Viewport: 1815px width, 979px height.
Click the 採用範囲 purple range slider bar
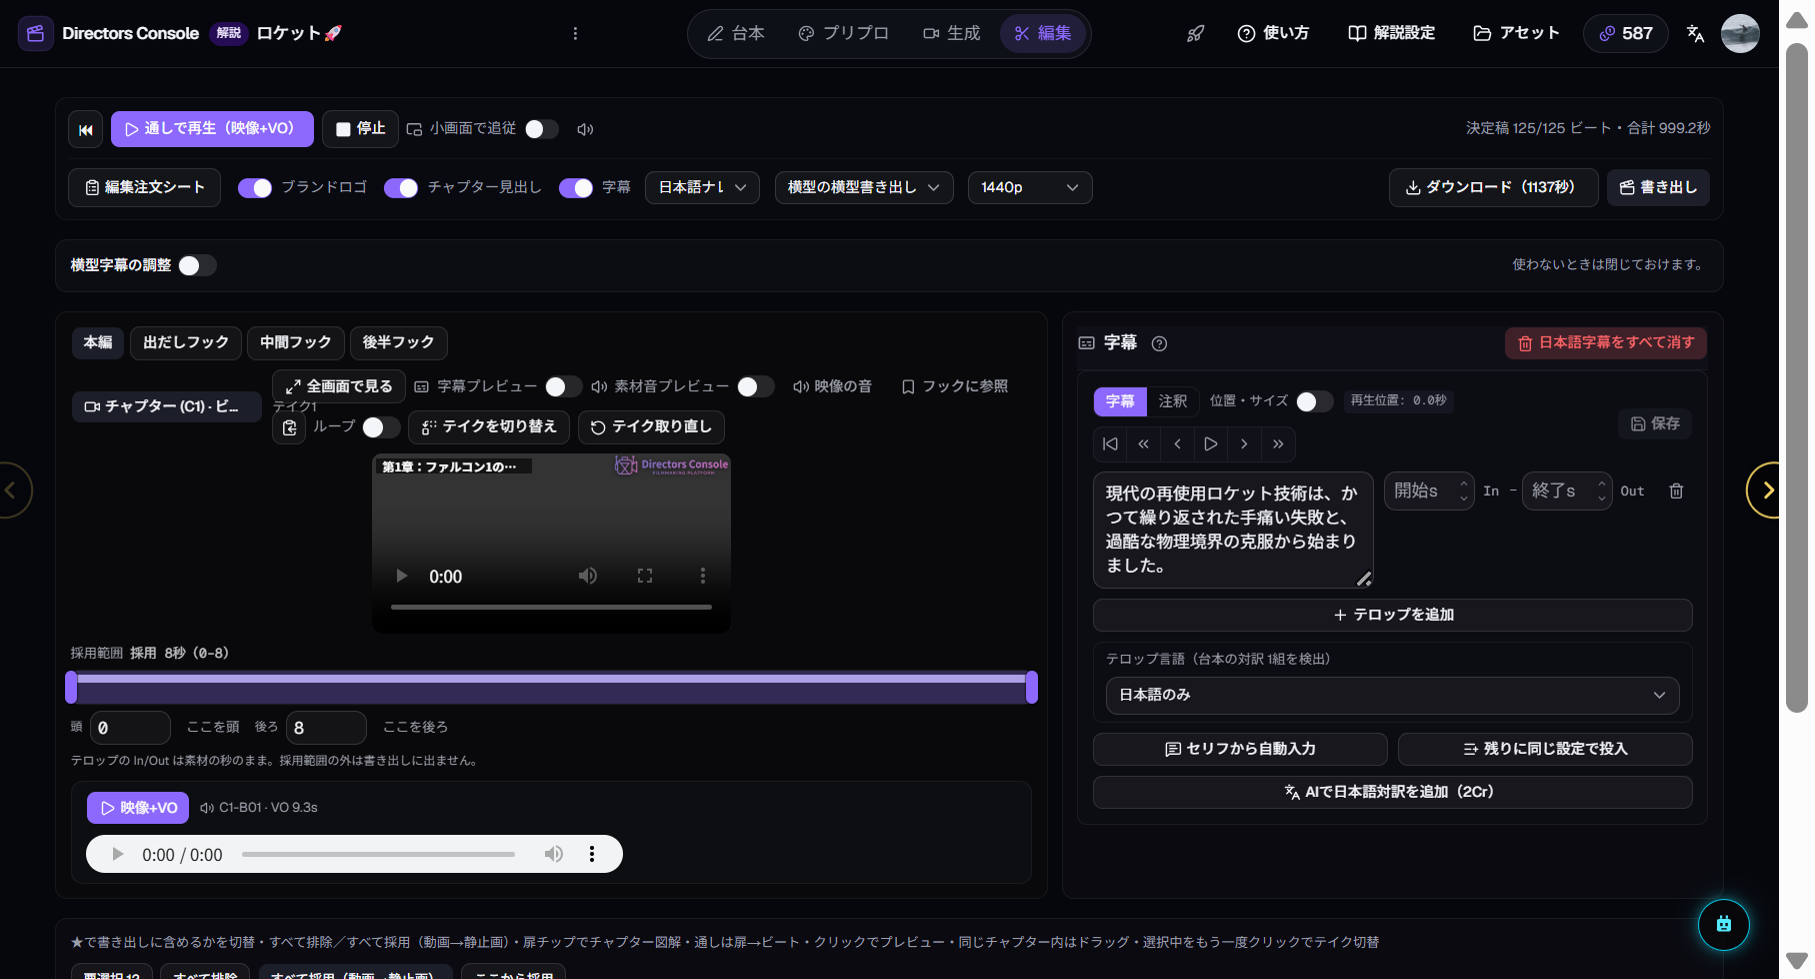point(551,687)
